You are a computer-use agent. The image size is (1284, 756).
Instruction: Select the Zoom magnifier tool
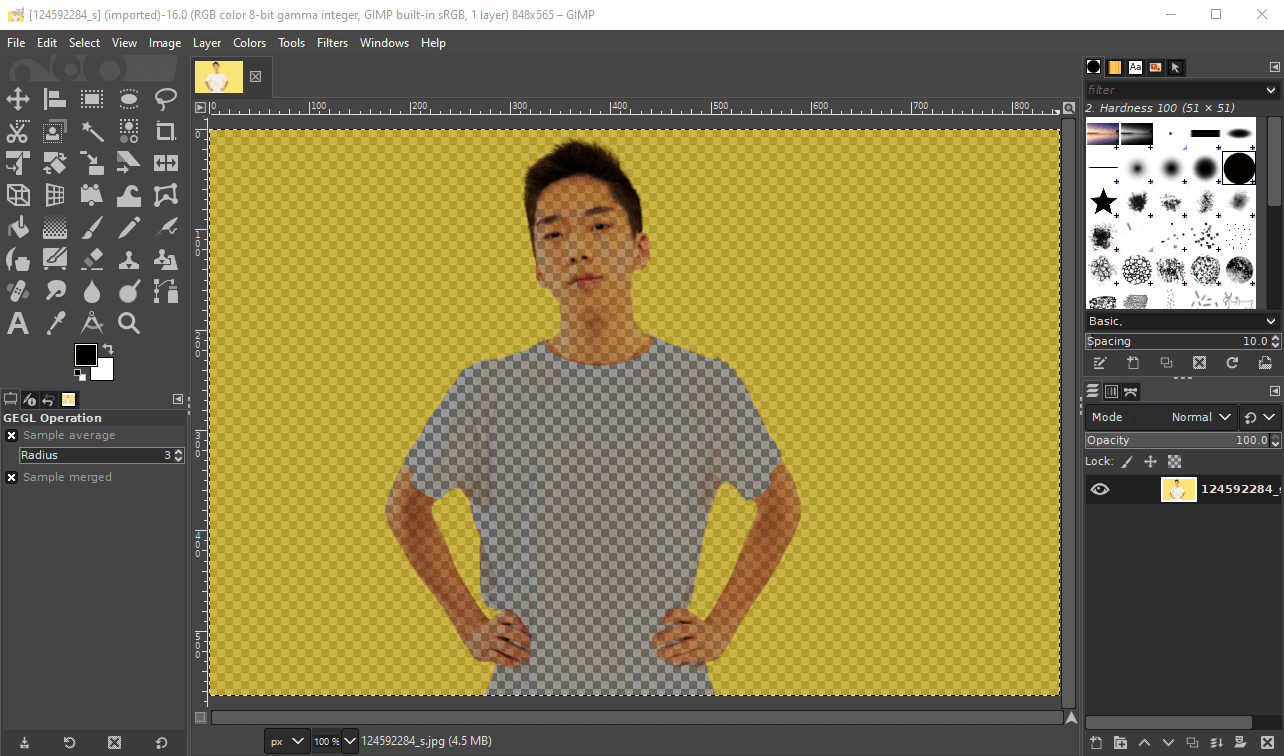point(129,323)
